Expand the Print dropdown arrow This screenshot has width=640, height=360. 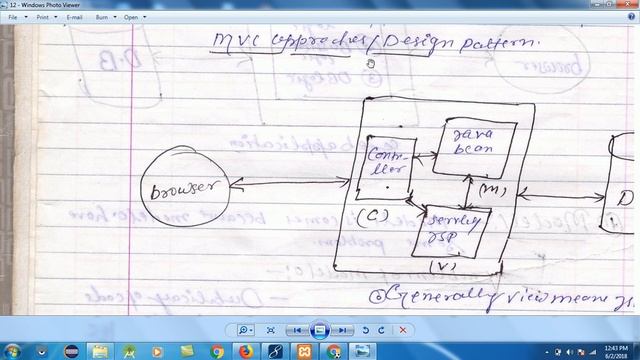click(x=56, y=18)
